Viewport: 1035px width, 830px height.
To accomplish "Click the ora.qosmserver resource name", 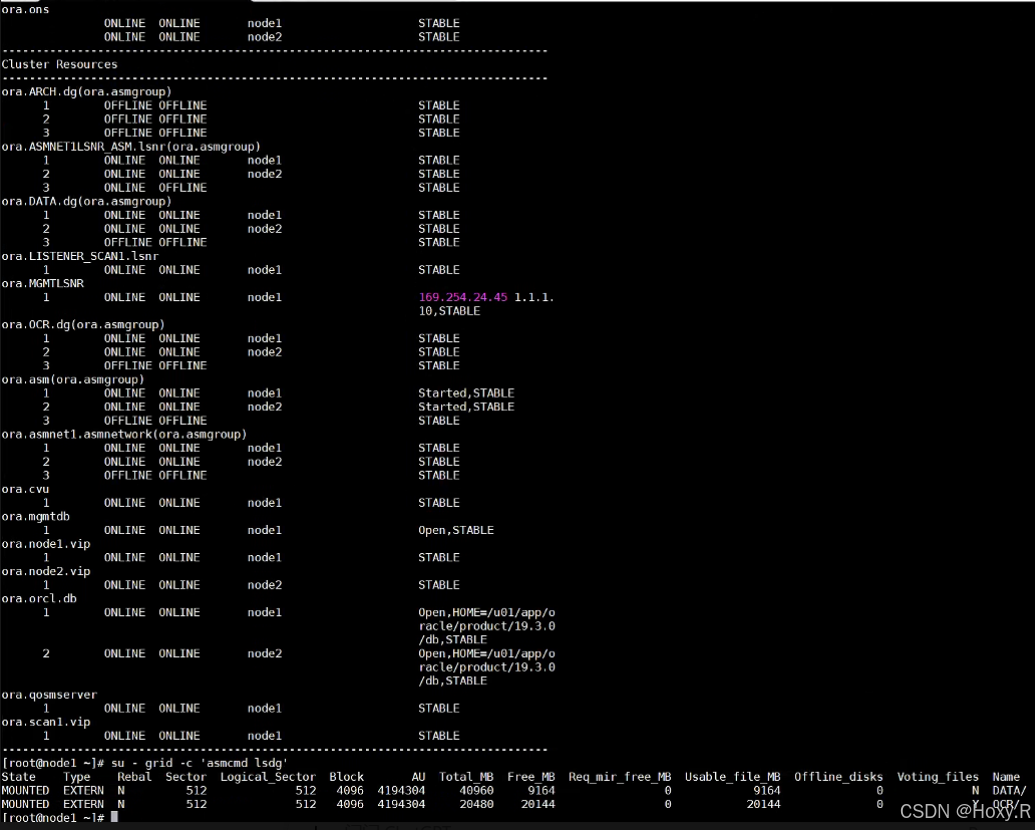I will pyautogui.click(x=50, y=695).
